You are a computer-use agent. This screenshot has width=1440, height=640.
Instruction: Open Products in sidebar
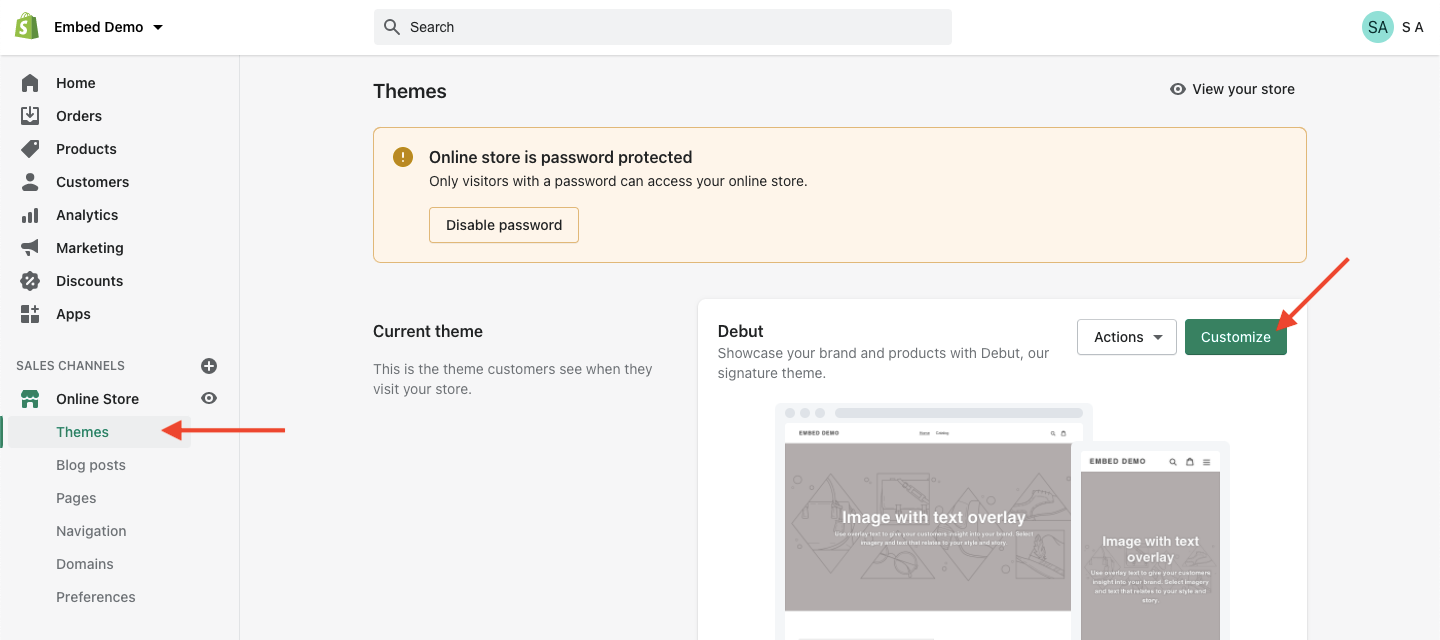point(86,149)
